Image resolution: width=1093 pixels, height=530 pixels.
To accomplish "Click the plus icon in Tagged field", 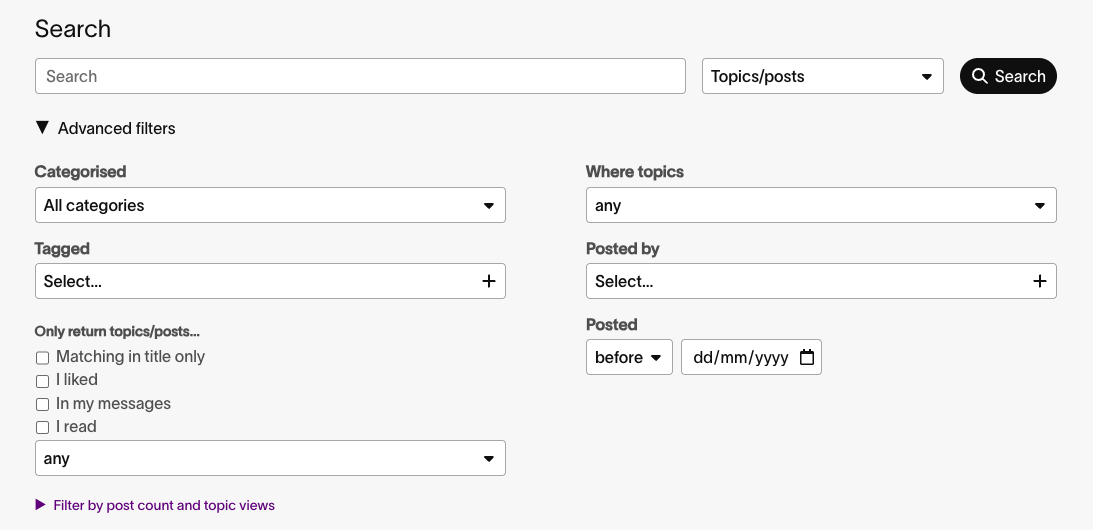I will pyautogui.click(x=489, y=281).
